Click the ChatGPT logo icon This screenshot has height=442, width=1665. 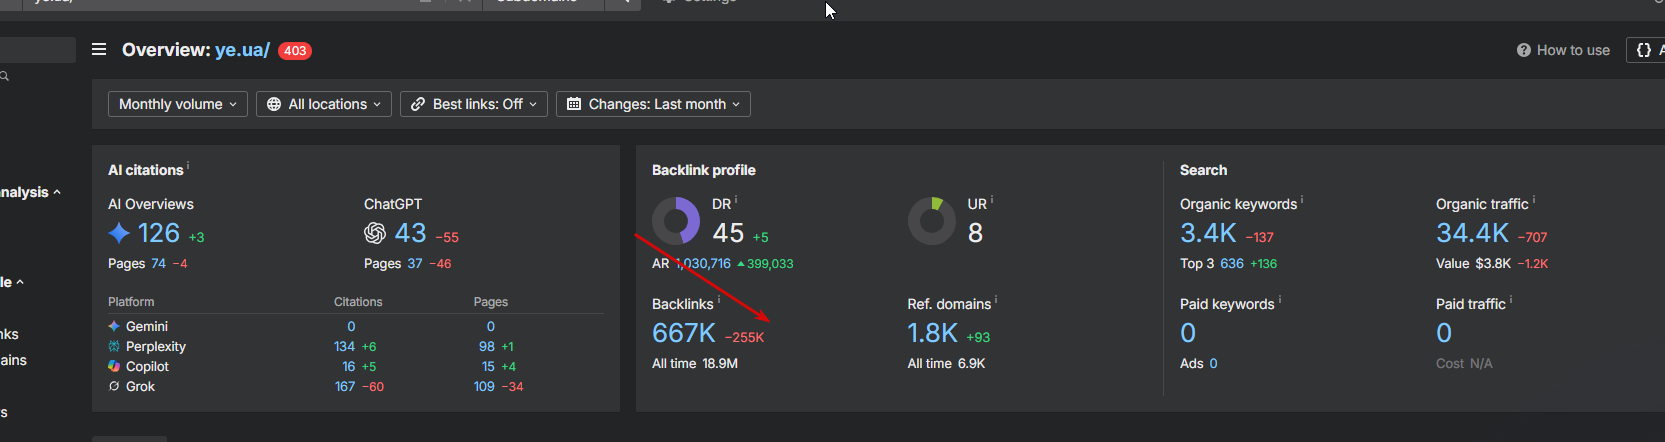[375, 233]
